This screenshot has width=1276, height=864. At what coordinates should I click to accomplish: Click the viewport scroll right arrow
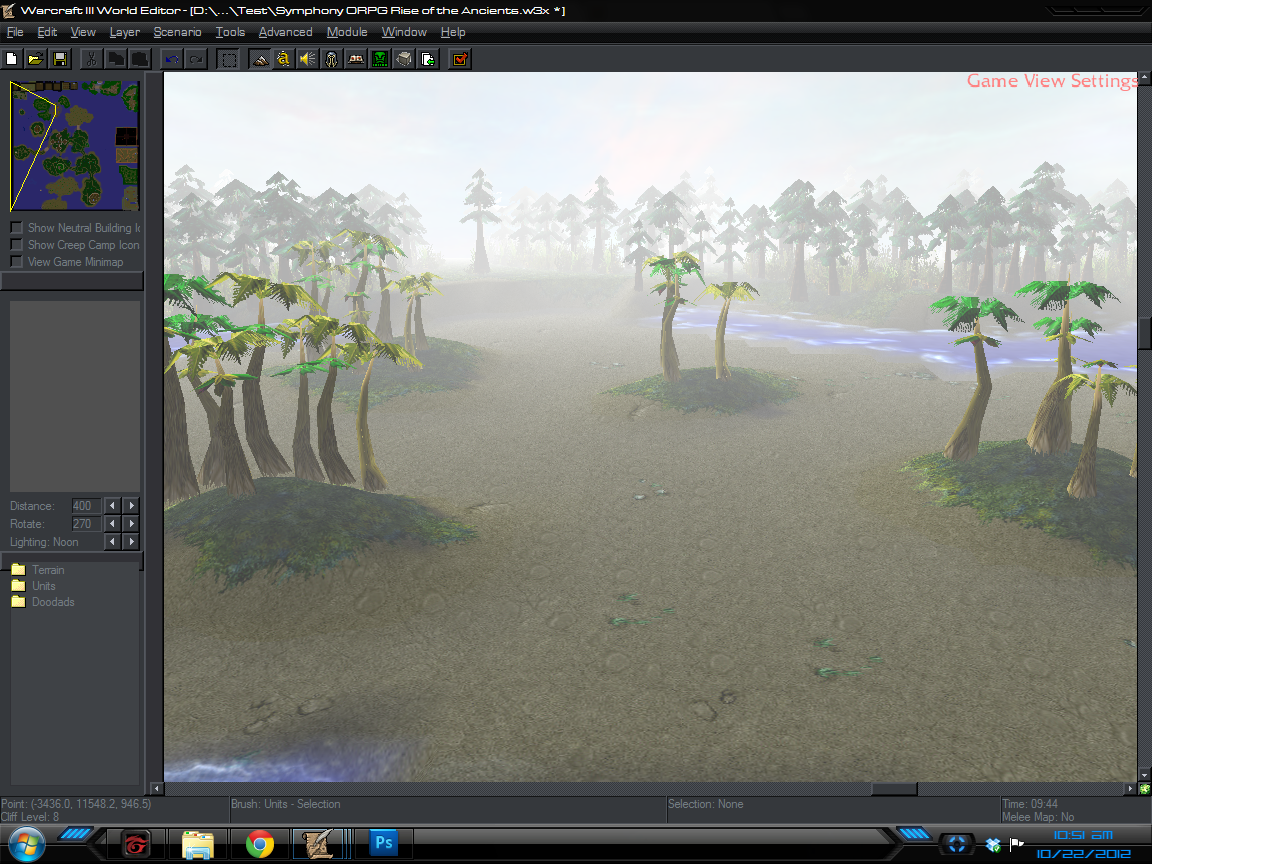coord(1131,789)
